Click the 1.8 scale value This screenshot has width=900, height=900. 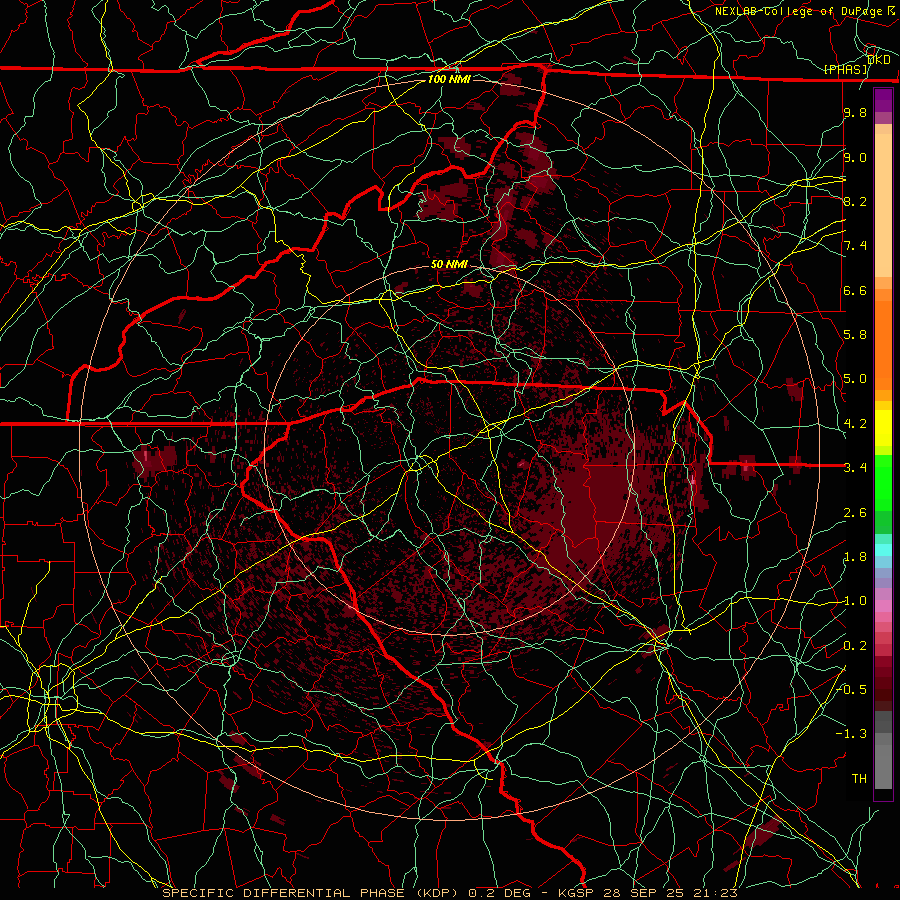[855, 557]
